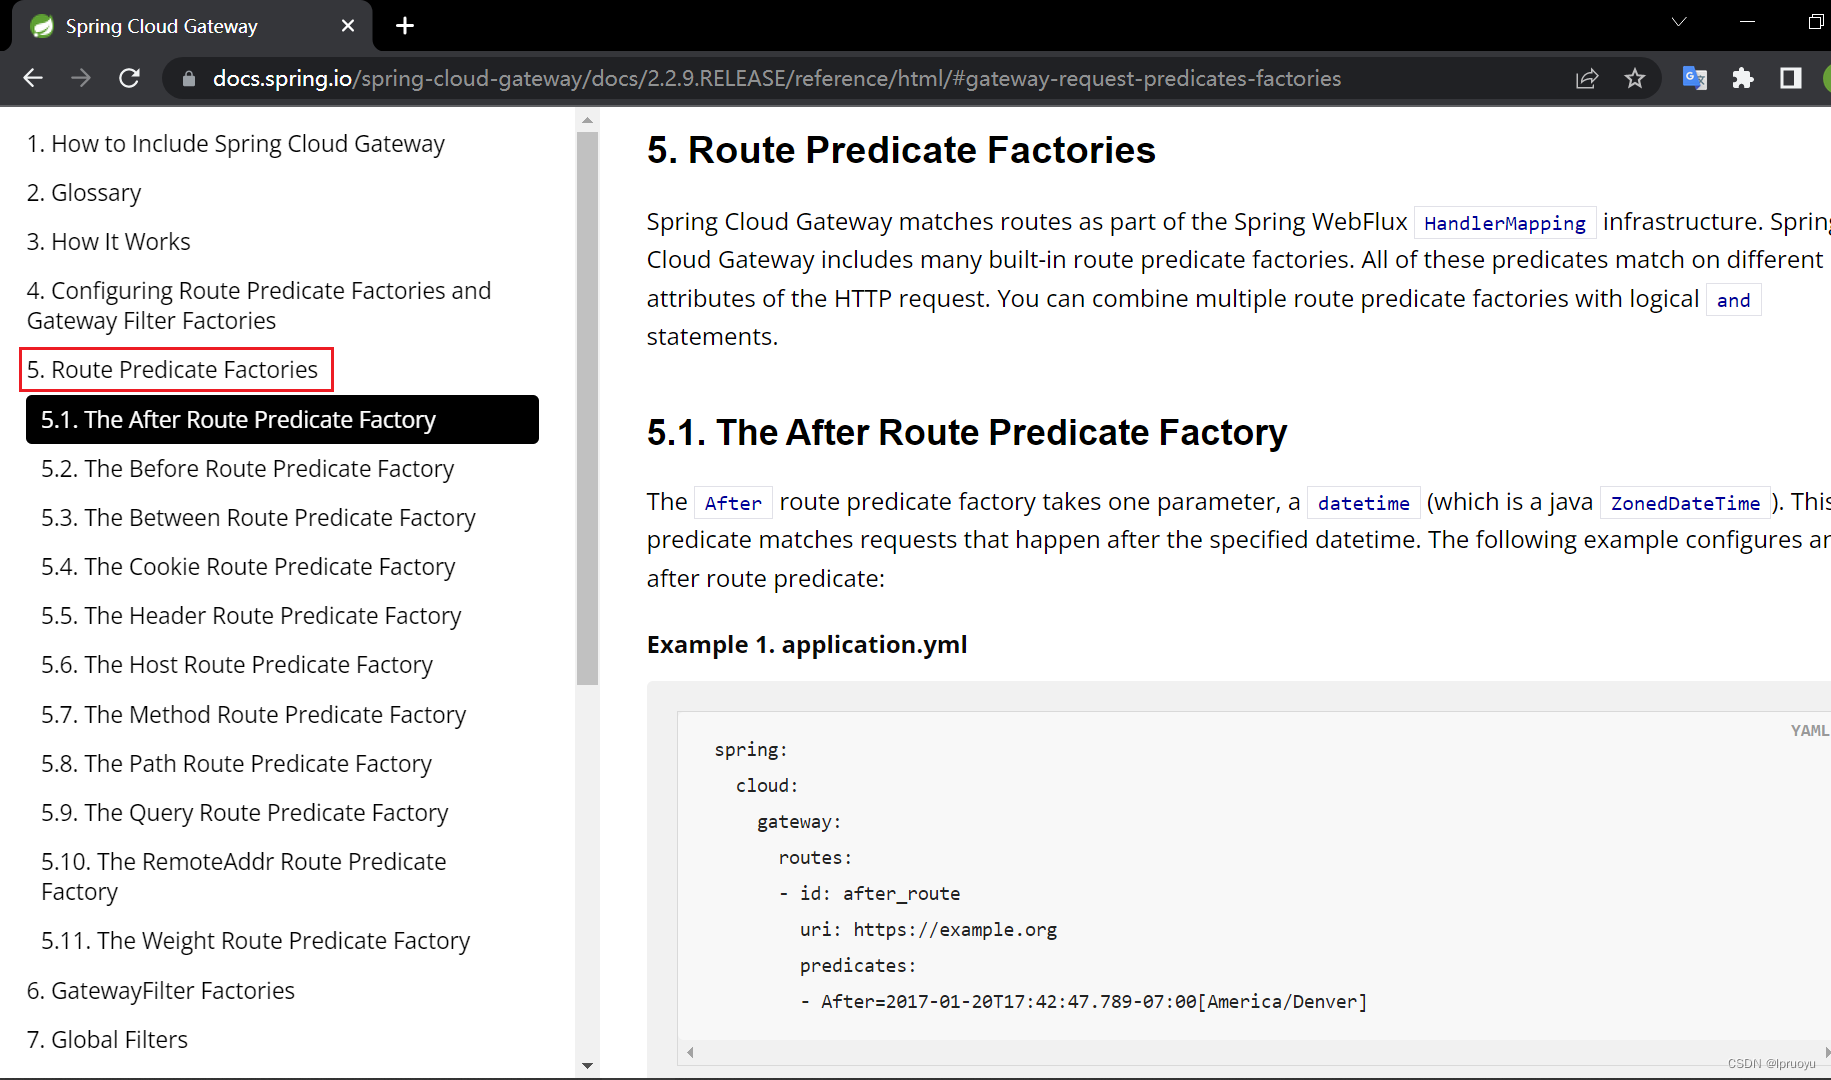Share this page via the share icon

click(x=1587, y=78)
